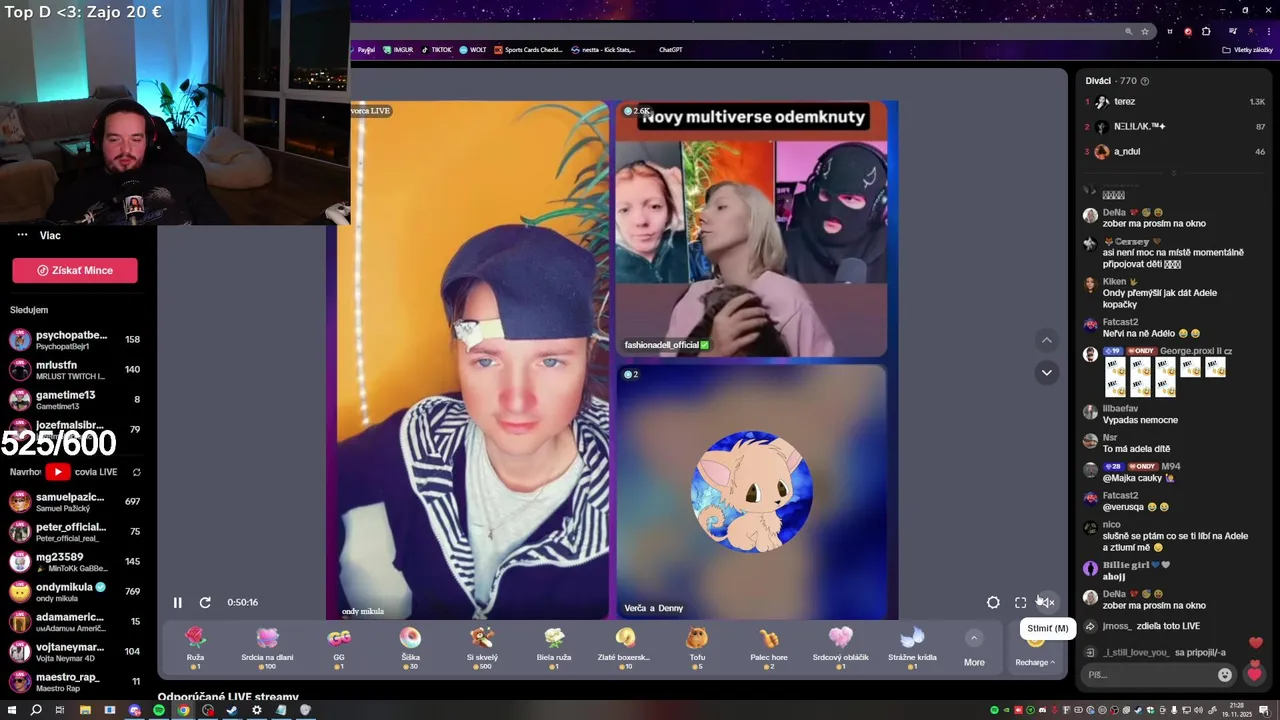The width and height of the screenshot is (1280, 720).
Task: Toggle the mute speaker icon
Action: (1046, 602)
